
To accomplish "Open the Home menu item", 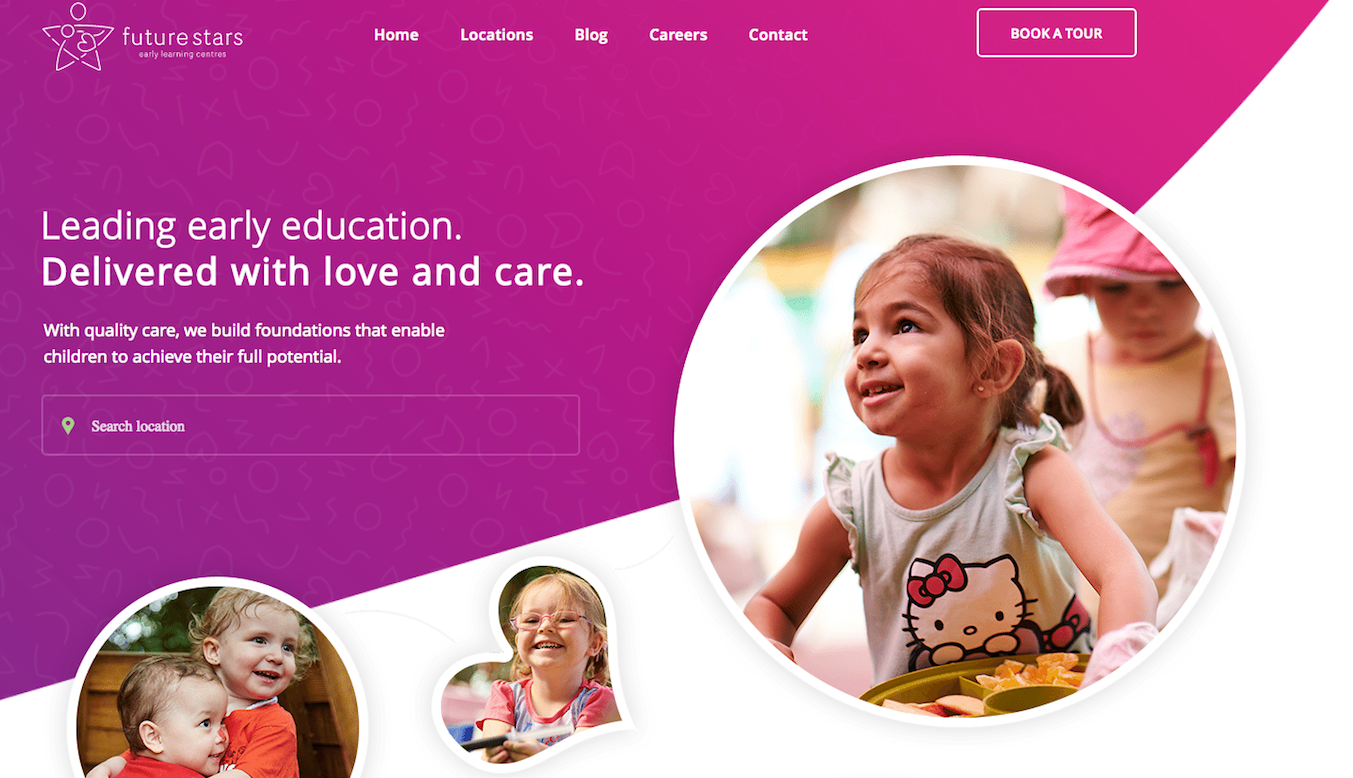I will click(x=396, y=34).
